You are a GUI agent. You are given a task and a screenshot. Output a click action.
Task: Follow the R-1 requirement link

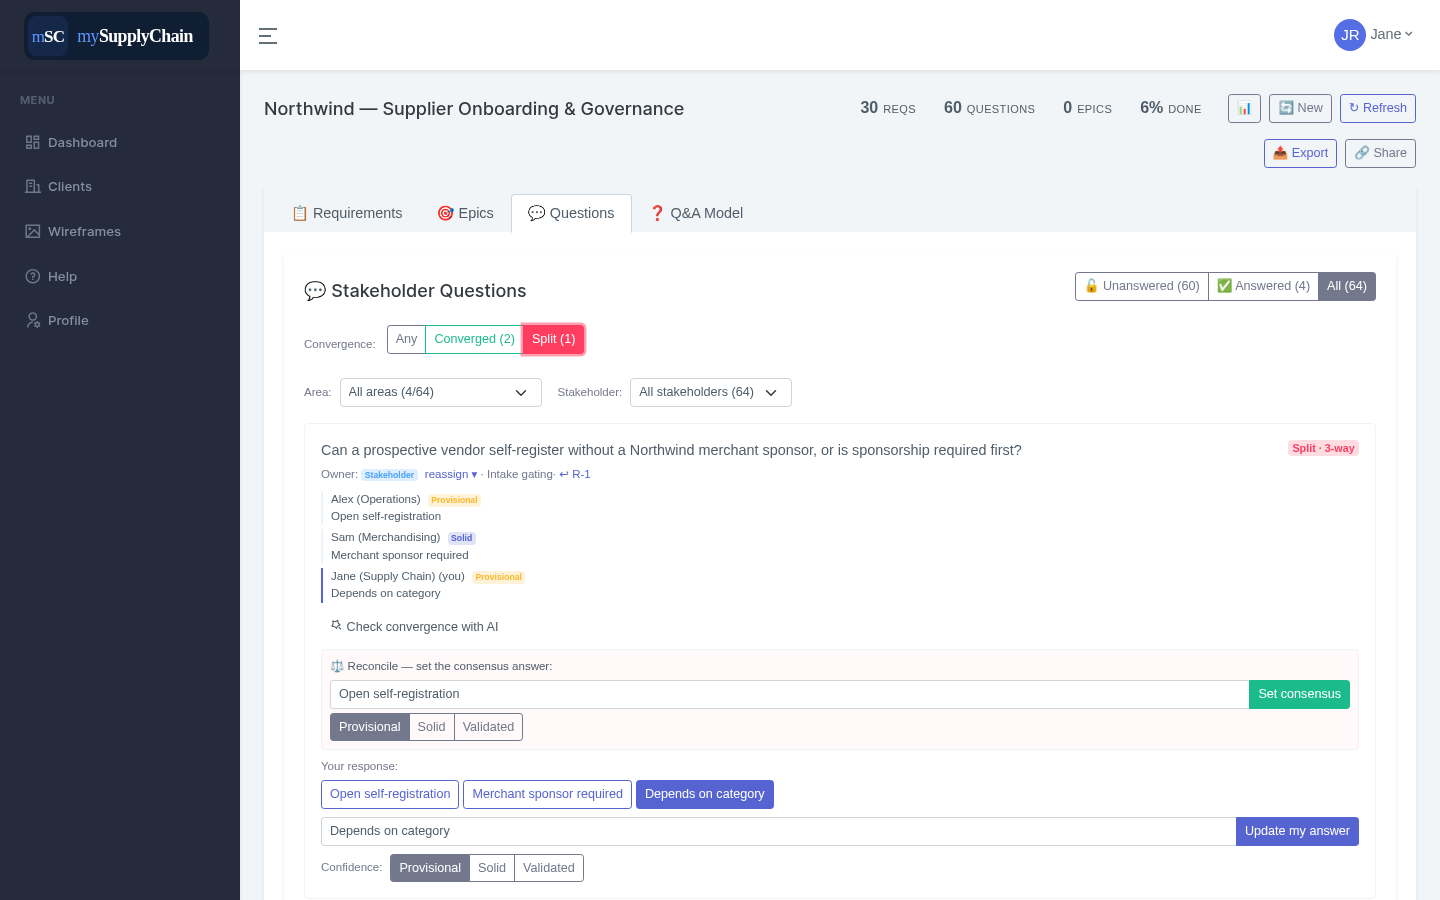[575, 474]
